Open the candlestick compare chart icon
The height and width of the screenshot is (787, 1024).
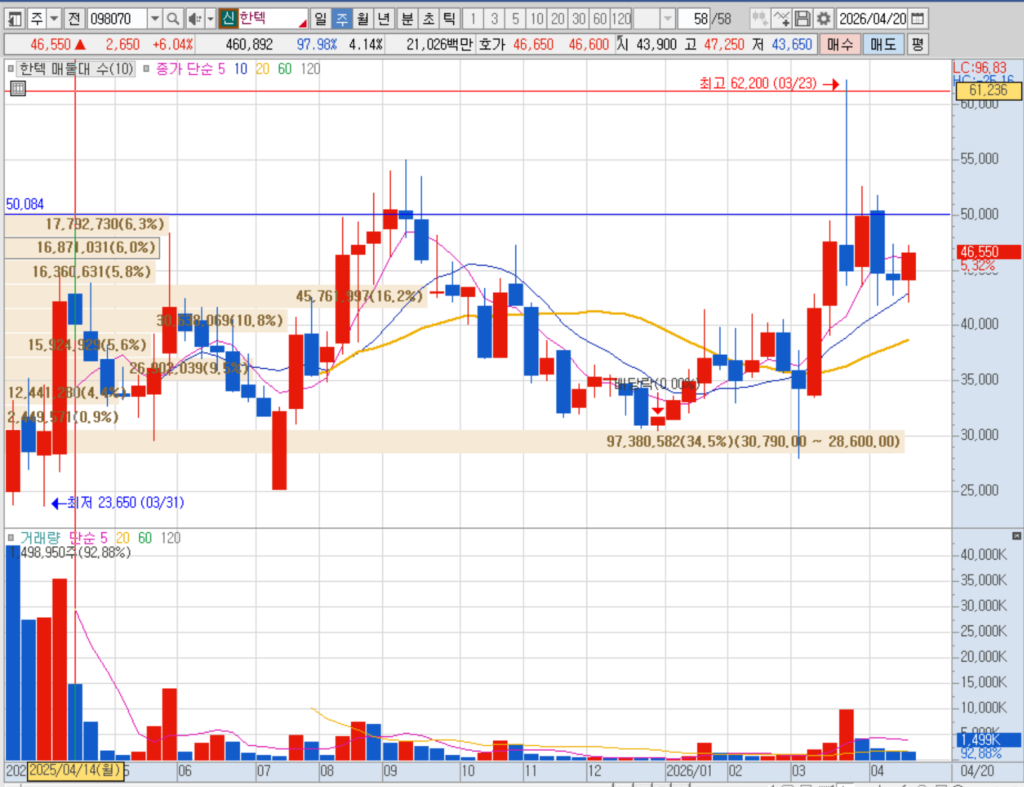[x=759, y=18]
